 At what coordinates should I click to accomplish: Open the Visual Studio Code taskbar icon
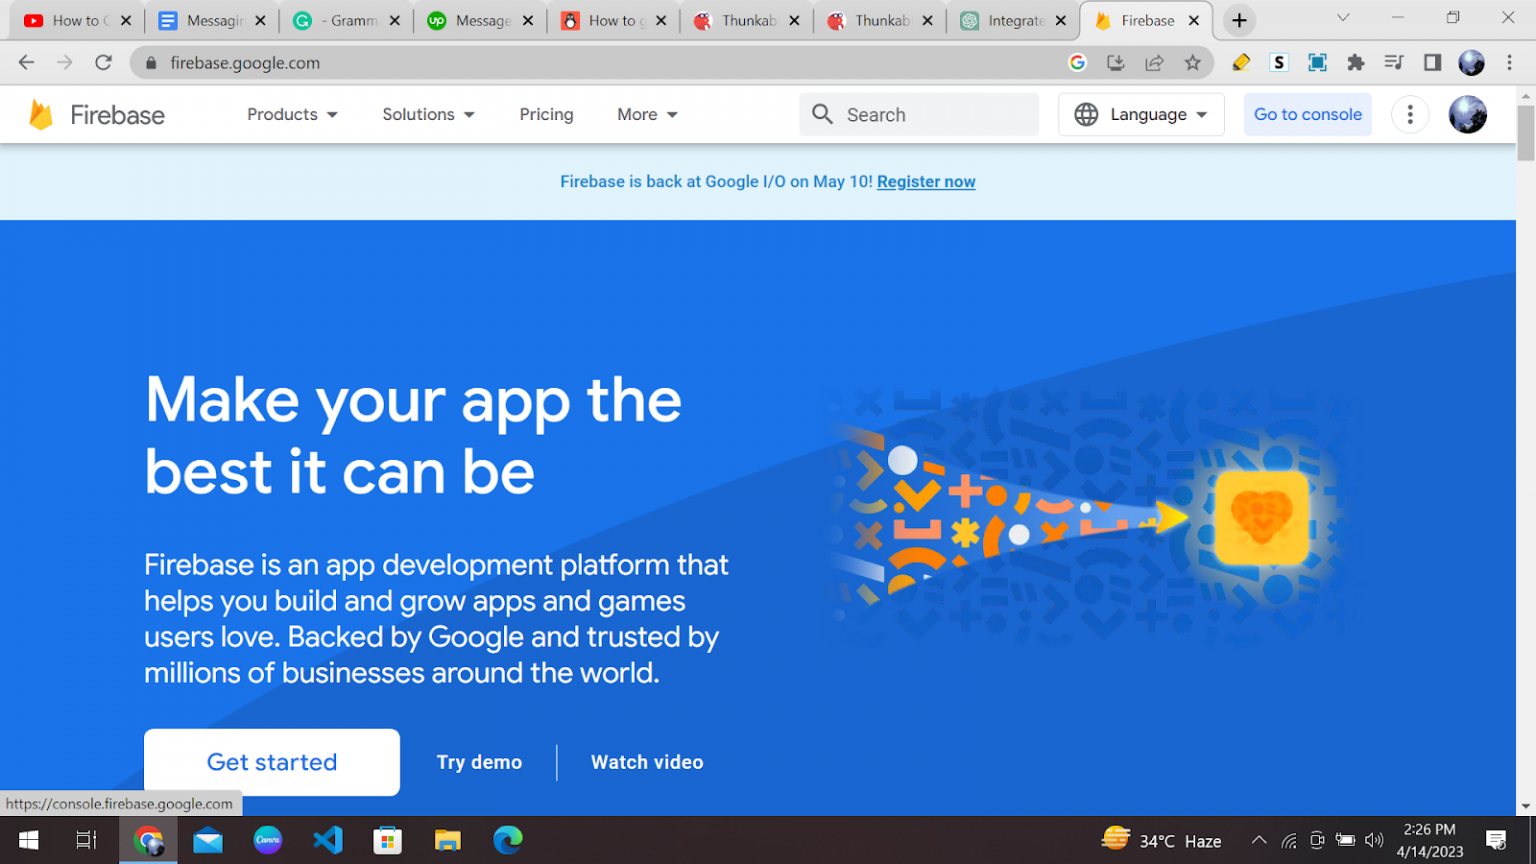pos(328,840)
